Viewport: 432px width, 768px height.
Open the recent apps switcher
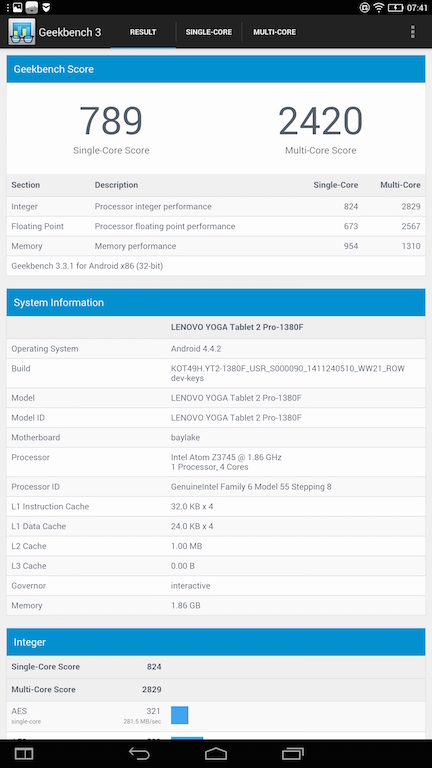click(293, 753)
